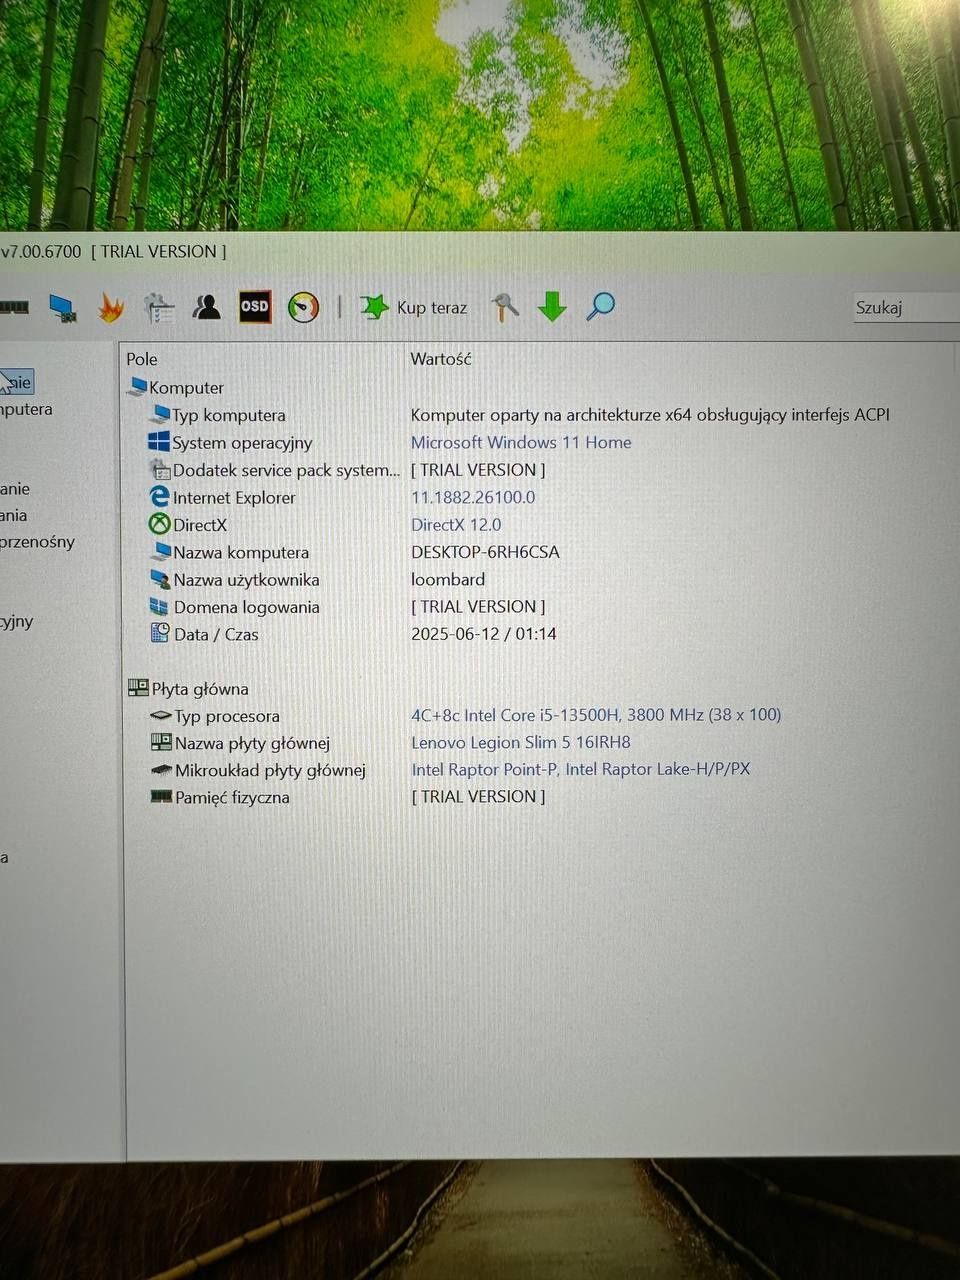Click the ACPI x64 computer type value
Image resolution: width=960 pixels, height=1280 pixels.
coord(650,414)
